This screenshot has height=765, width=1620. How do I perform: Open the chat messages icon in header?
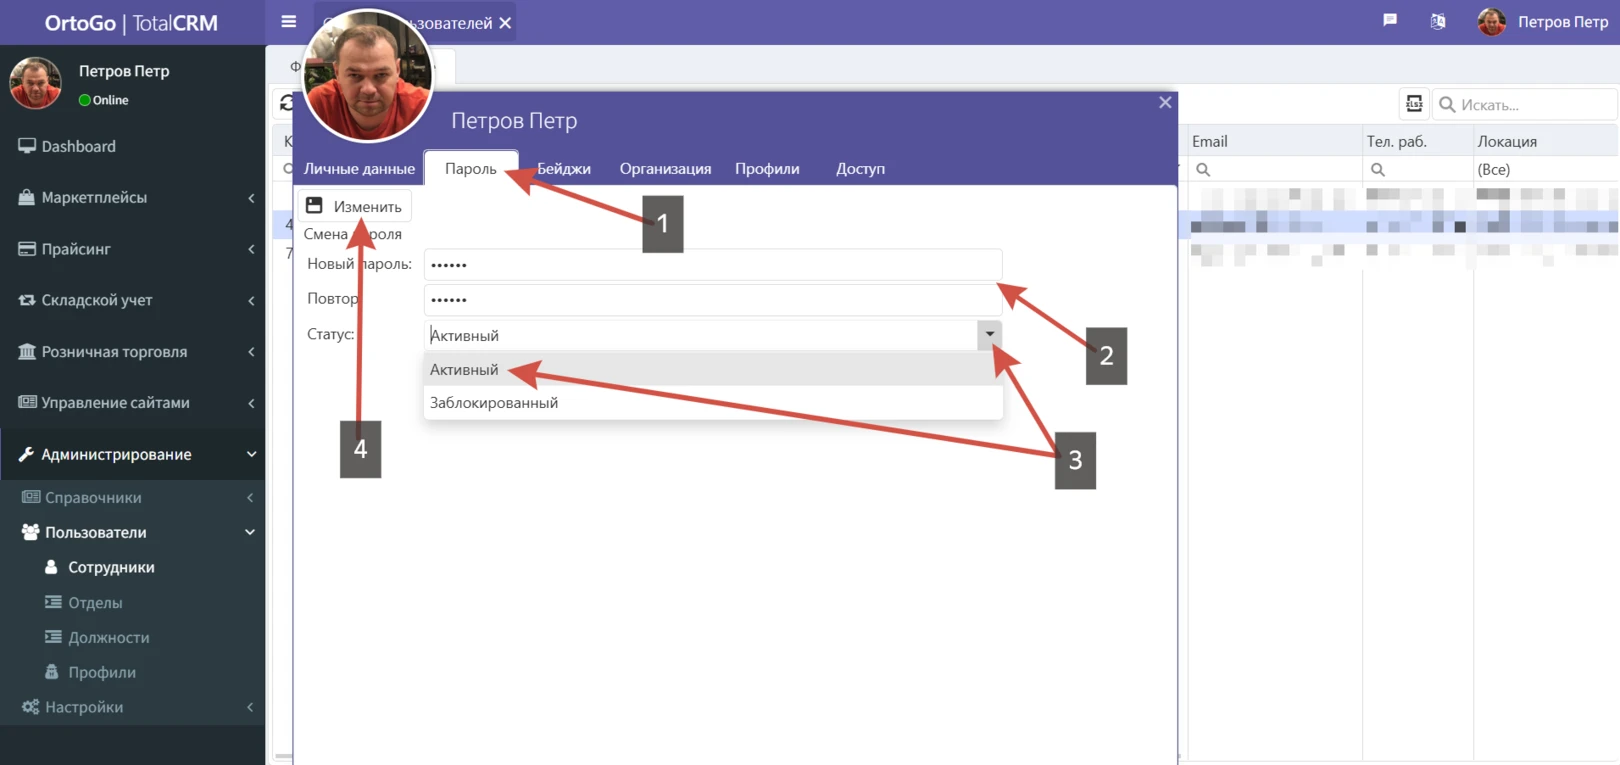click(1389, 21)
